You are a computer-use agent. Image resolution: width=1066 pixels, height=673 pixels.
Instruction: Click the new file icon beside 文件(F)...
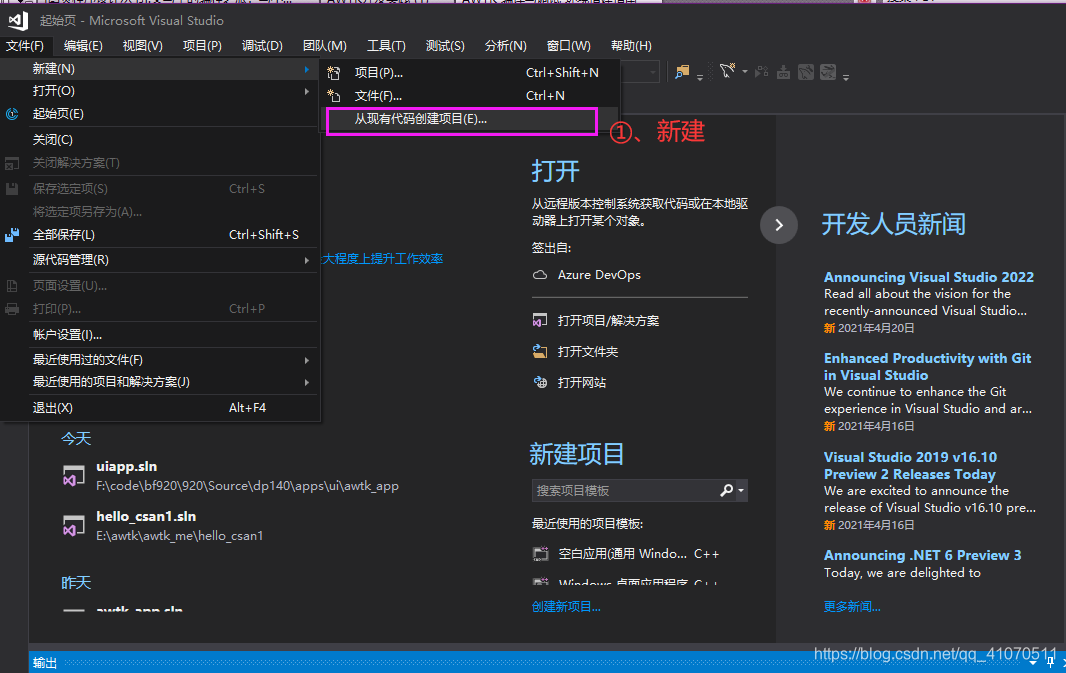[x=334, y=96]
